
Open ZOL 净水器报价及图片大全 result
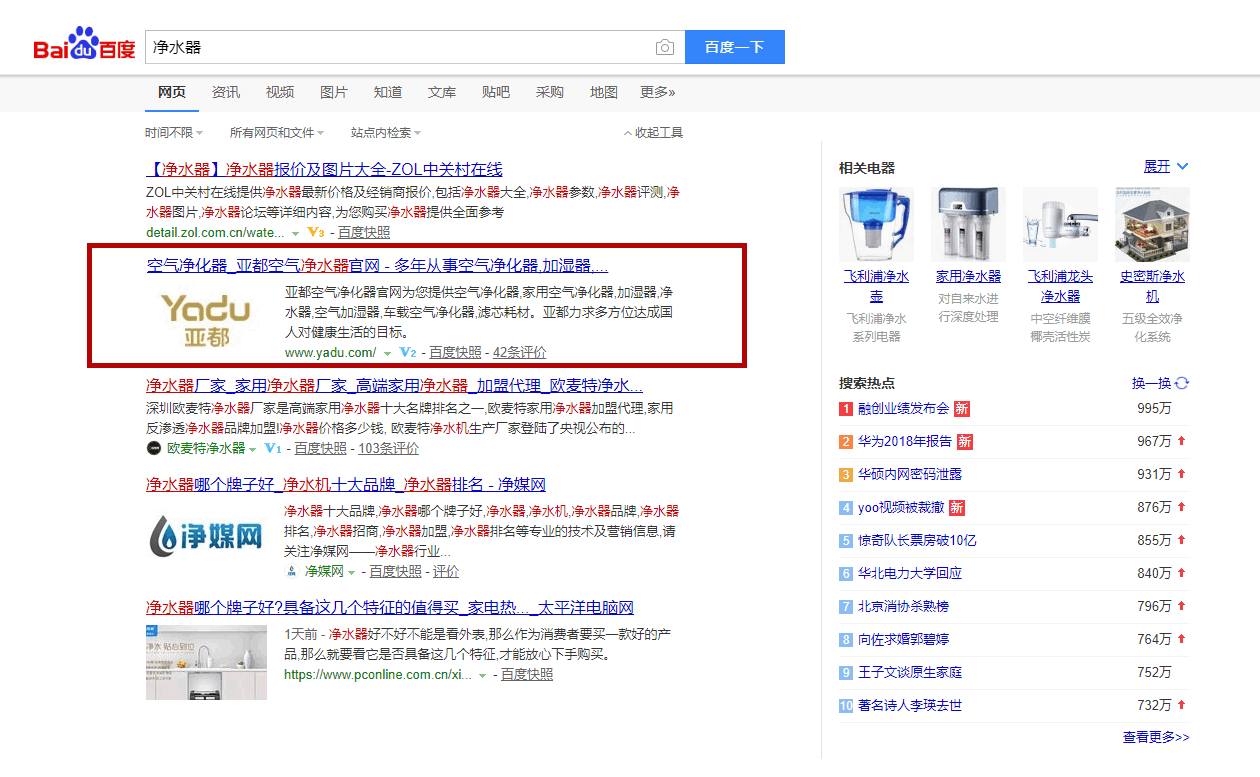tap(324, 170)
